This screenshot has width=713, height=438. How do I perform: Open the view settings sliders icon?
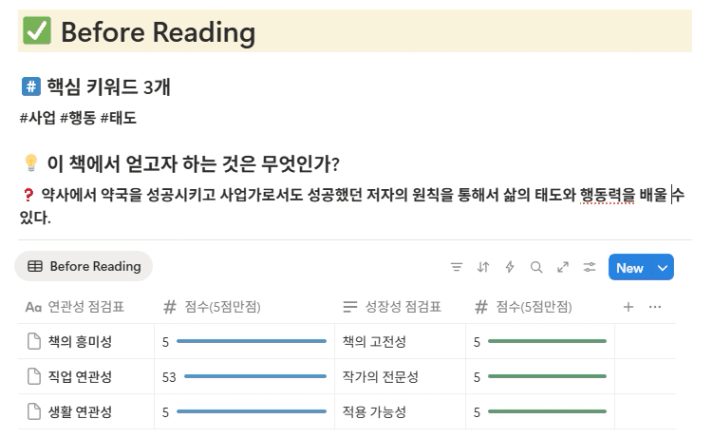click(589, 268)
